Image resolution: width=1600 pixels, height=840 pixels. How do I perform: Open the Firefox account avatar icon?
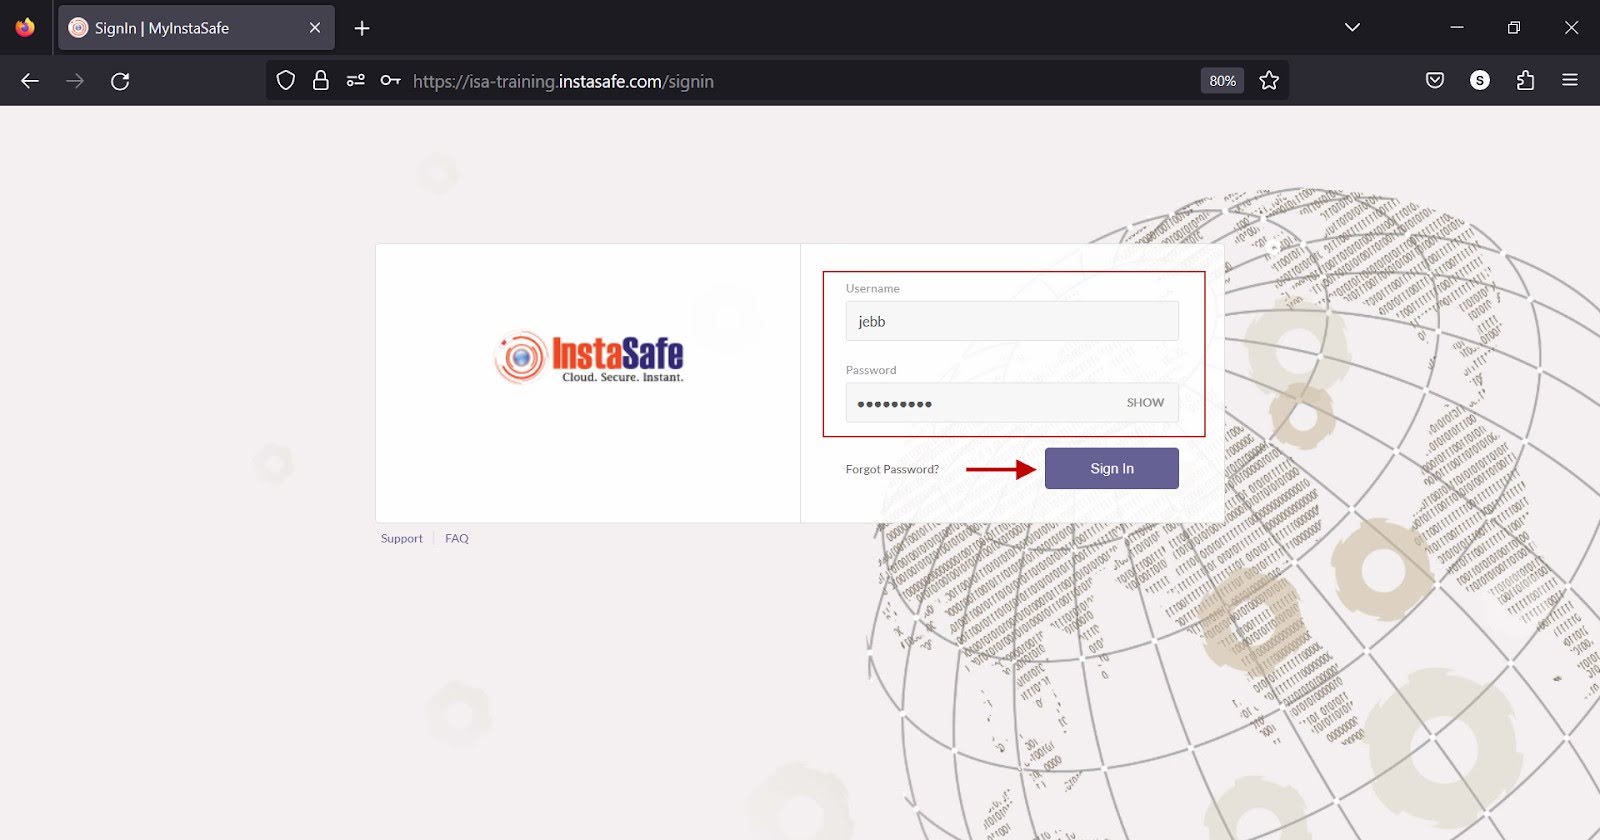click(1480, 81)
